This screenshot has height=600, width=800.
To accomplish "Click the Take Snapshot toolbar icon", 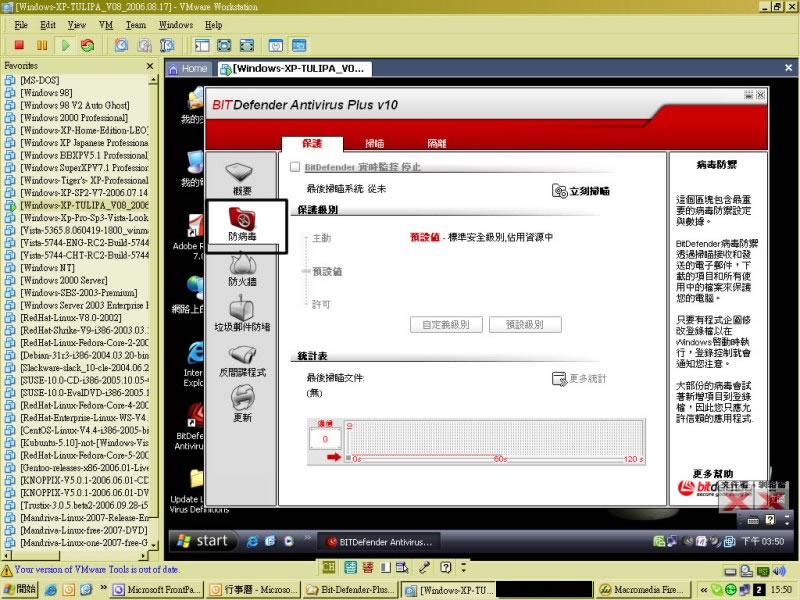I will click(x=121, y=45).
